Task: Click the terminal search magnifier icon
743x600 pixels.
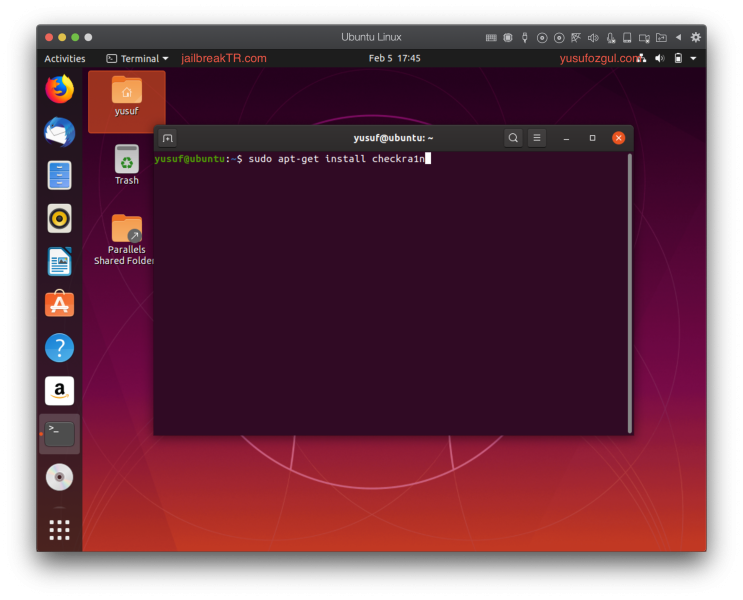Action: (x=513, y=138)
